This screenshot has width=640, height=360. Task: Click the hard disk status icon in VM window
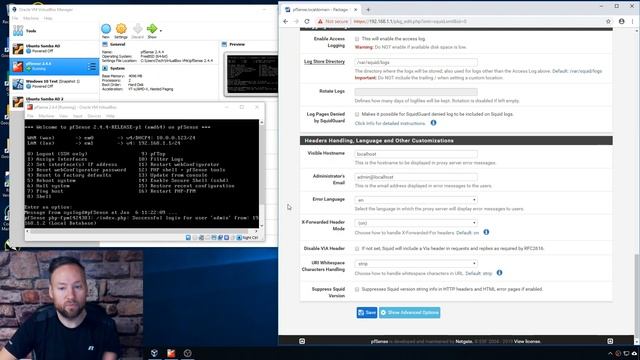click(x=188, y=237)
